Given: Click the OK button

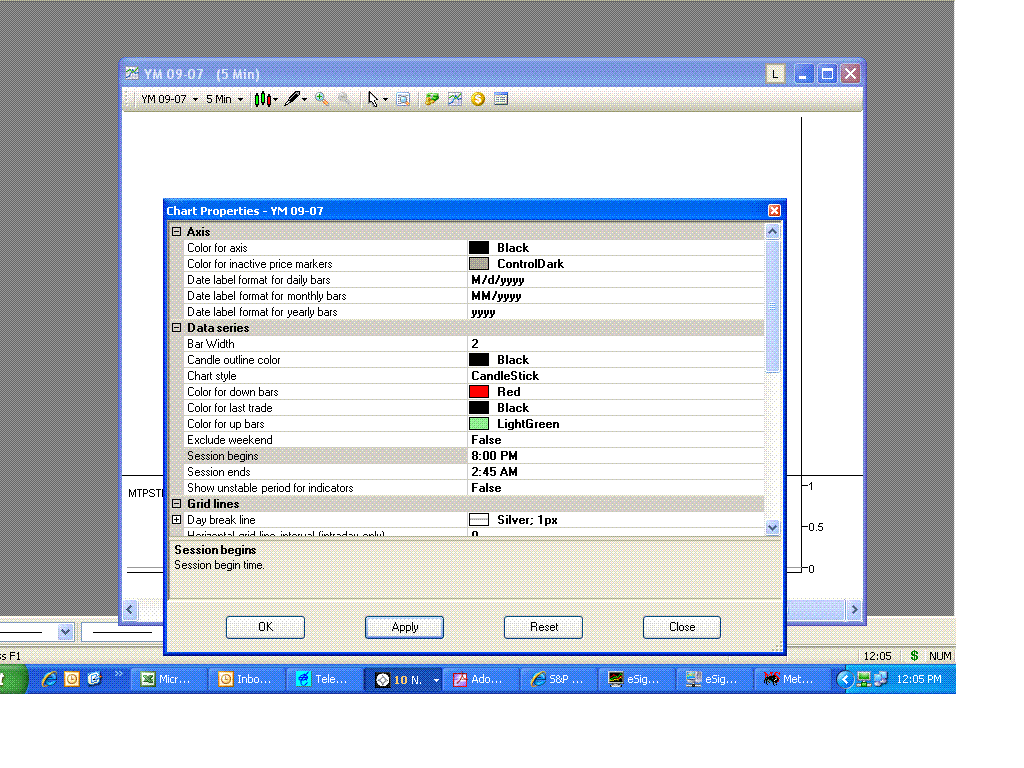Looking at the screenshot, I should click(265, 627).
